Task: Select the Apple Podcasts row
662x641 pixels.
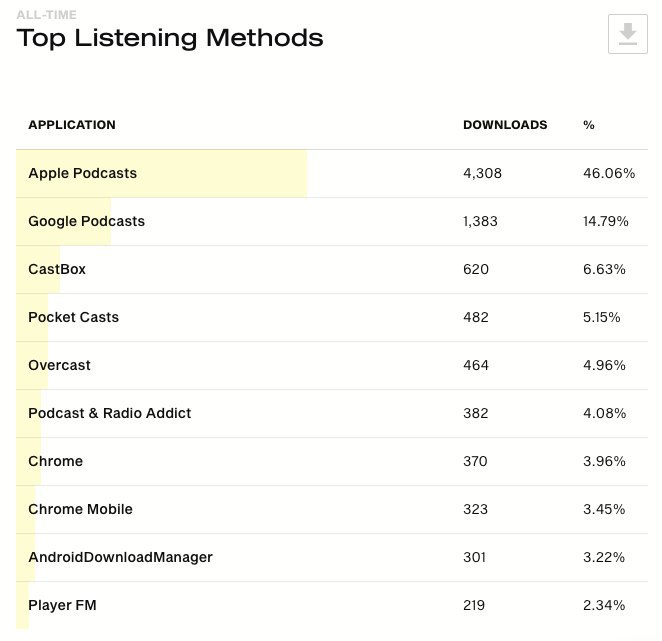Action: 332,174
